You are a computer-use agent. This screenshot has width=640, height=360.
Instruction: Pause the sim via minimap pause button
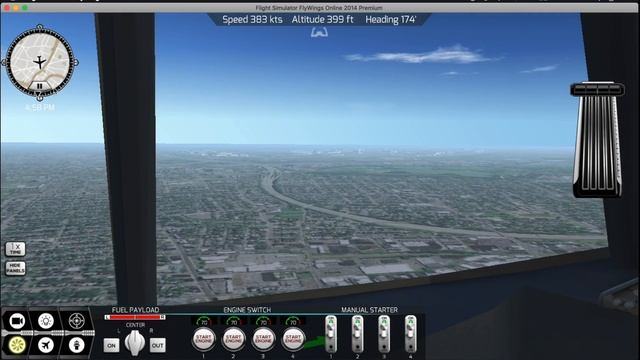pyautogui.click(x=40, y=86)
